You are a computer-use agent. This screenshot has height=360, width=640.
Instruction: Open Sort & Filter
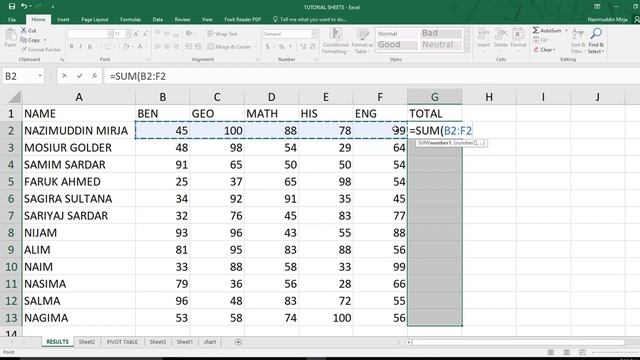pyautogui.click(x=577, y=40)
